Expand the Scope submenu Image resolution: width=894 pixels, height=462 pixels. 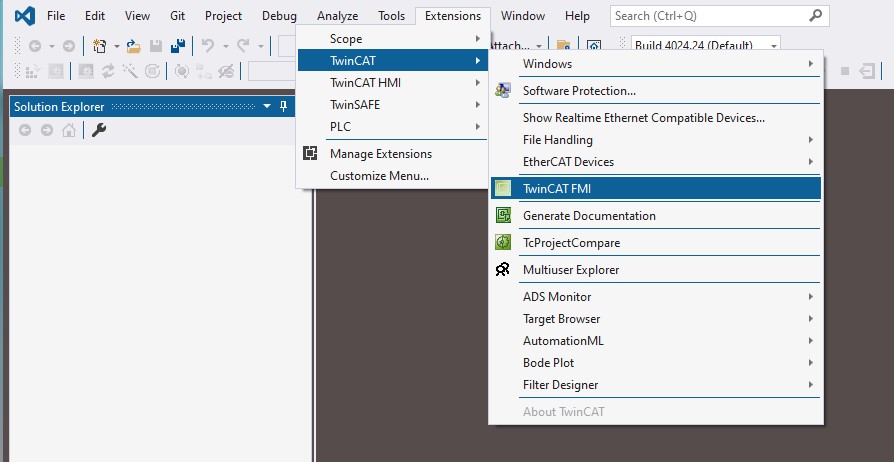(392, 38)
